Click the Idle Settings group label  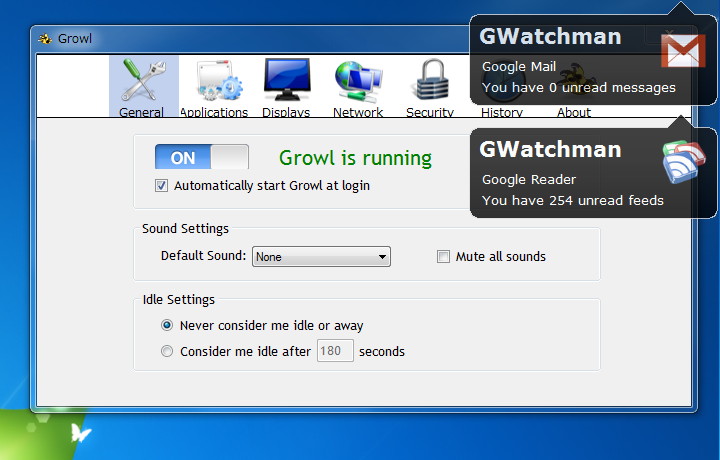tap(179, 299)
